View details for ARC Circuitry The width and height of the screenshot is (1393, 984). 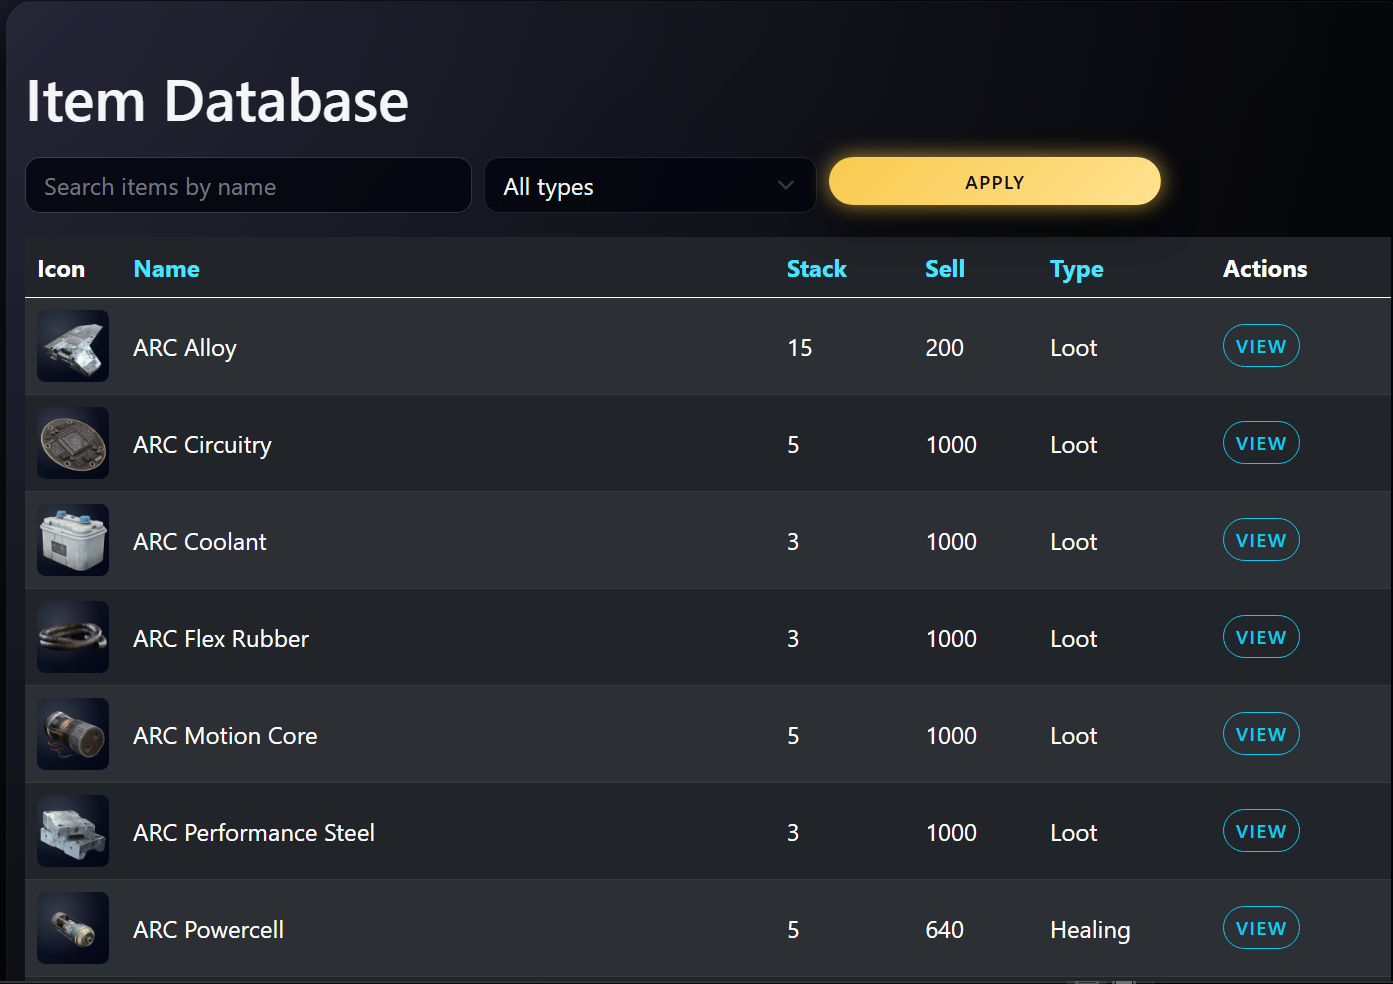tap(1261, 443)
